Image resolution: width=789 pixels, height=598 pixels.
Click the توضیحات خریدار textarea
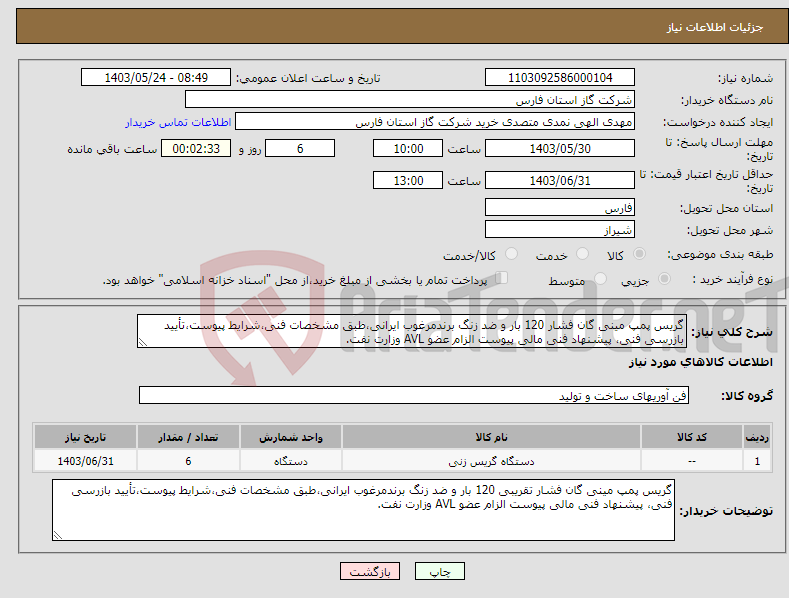[363, 510]
